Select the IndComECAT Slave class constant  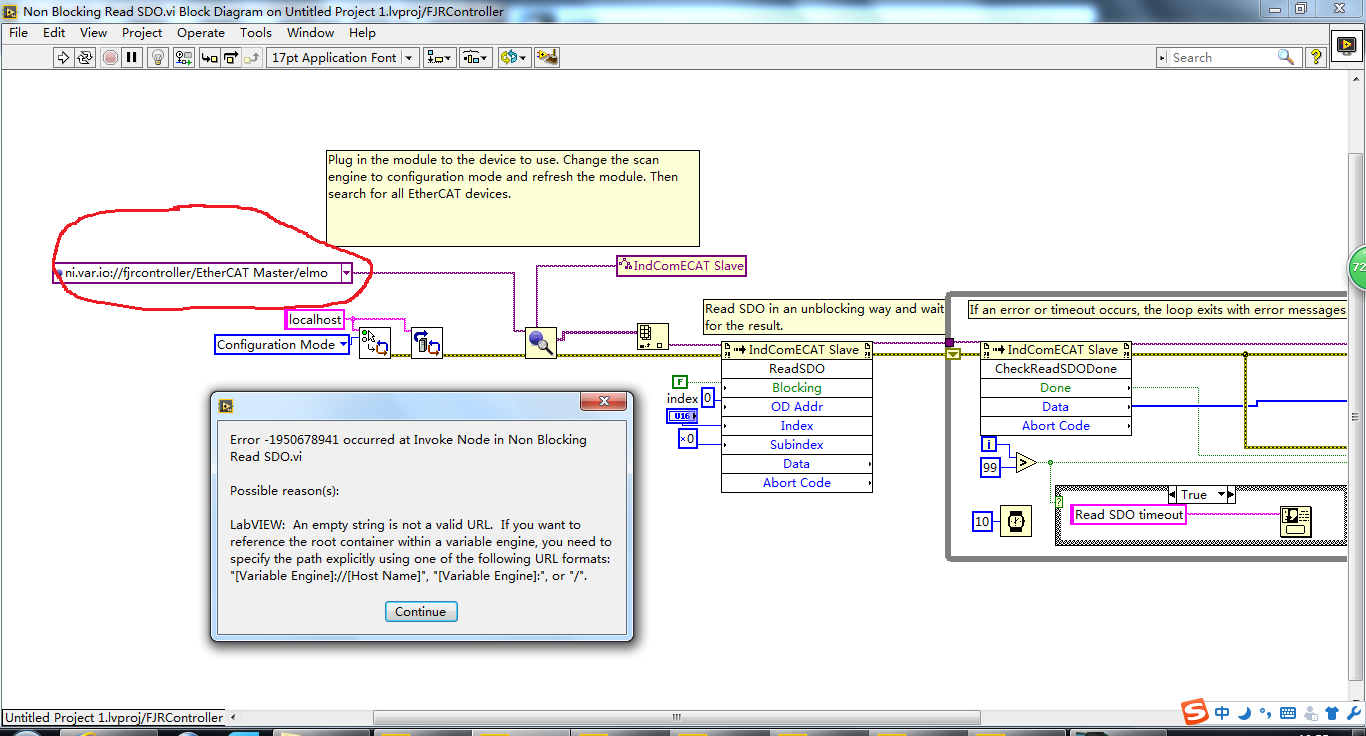681,266
